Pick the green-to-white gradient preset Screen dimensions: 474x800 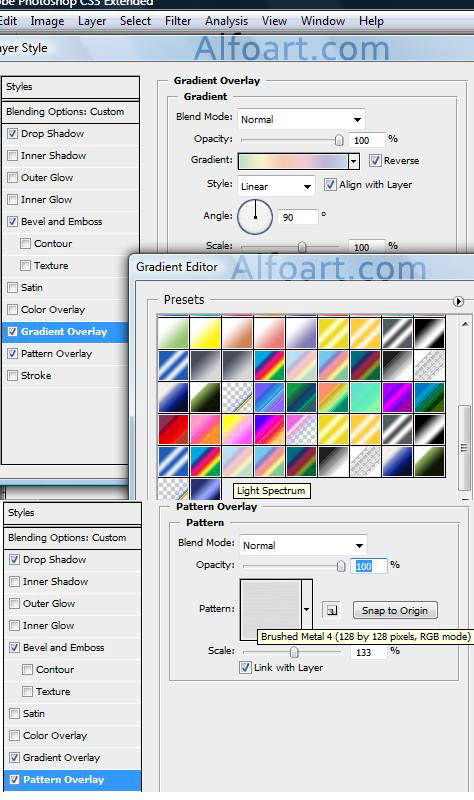(x=173, y=333)
